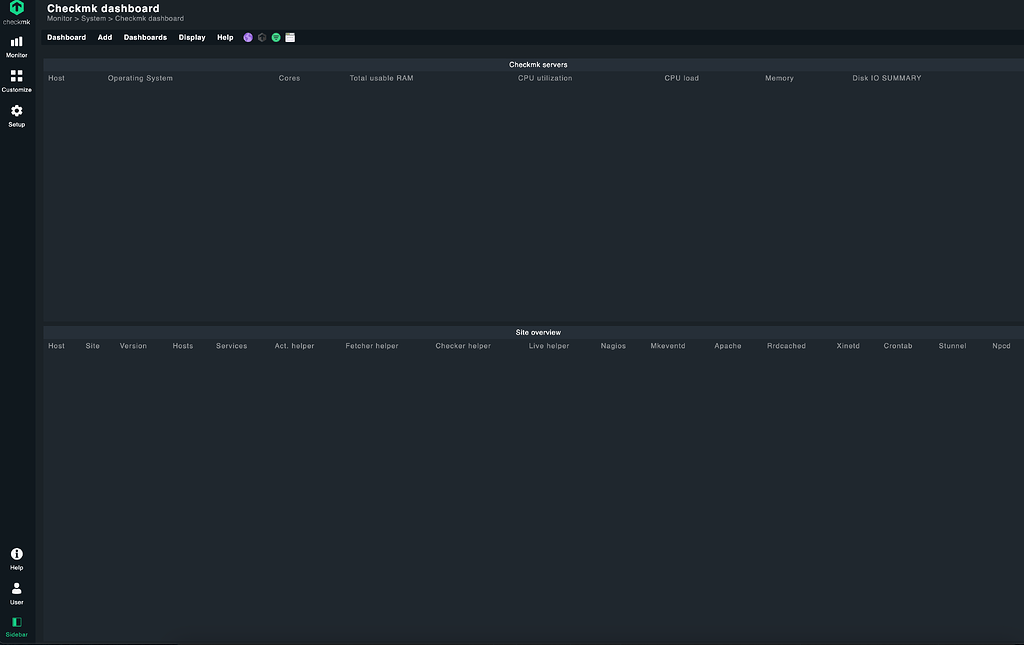Open the User menu from the sidebar

point(16,592)
